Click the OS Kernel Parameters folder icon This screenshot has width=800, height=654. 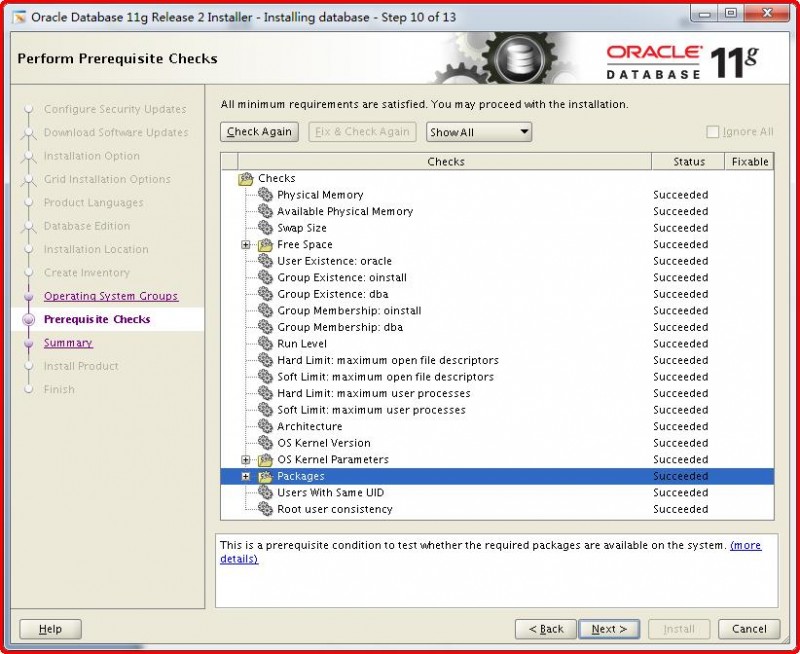(263, 459)
